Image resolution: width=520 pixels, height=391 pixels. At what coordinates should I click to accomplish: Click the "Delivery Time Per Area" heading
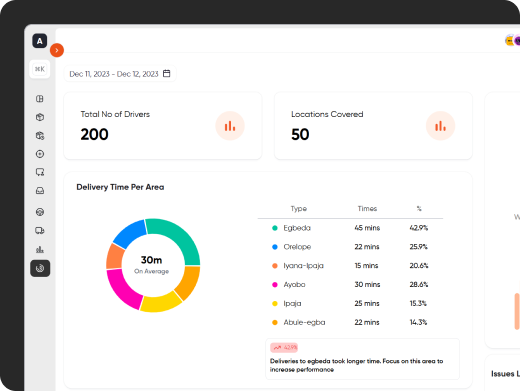tap(120, 187)
